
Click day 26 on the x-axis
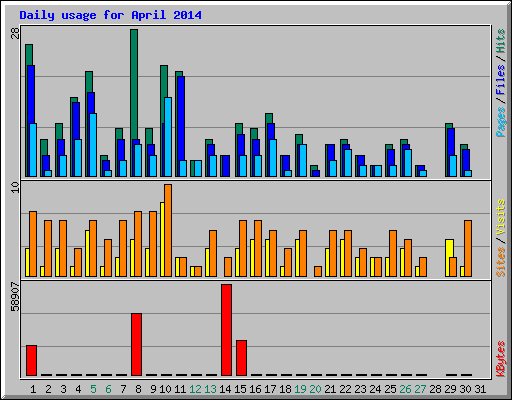[405, 389]
